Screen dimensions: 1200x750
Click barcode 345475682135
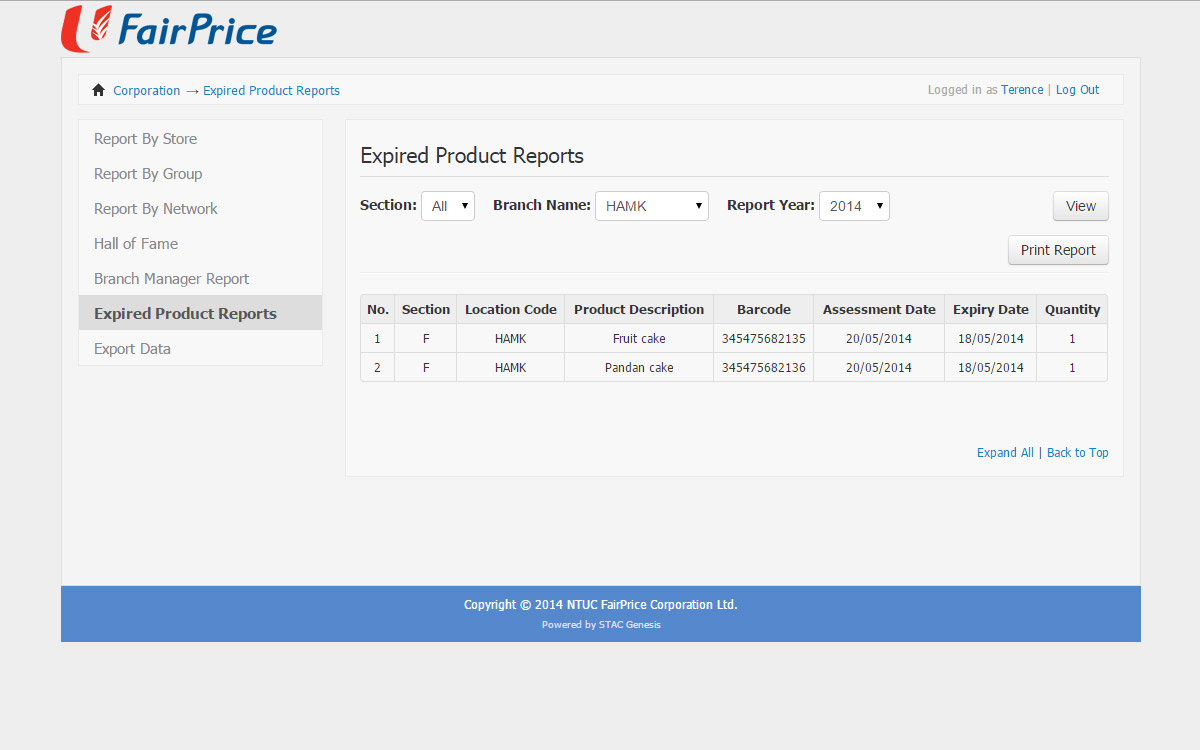(x=764, y=338)
